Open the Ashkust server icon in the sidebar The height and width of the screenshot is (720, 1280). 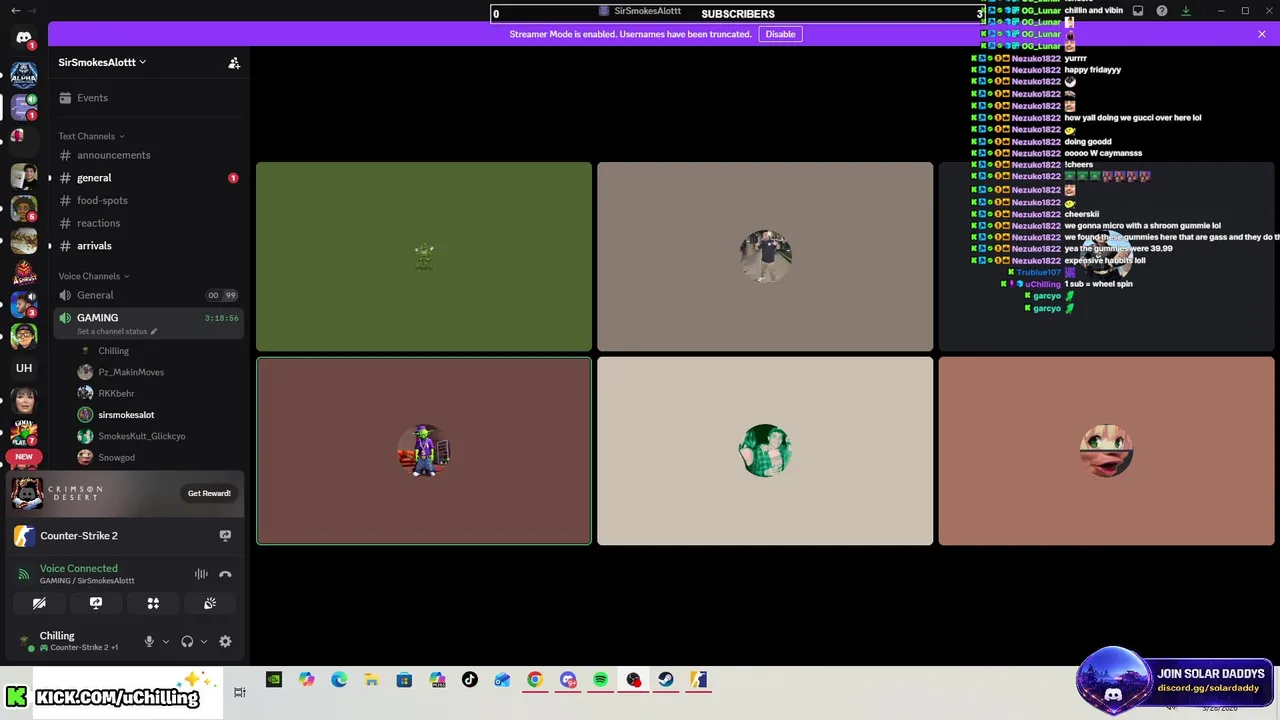pos(24,271)
